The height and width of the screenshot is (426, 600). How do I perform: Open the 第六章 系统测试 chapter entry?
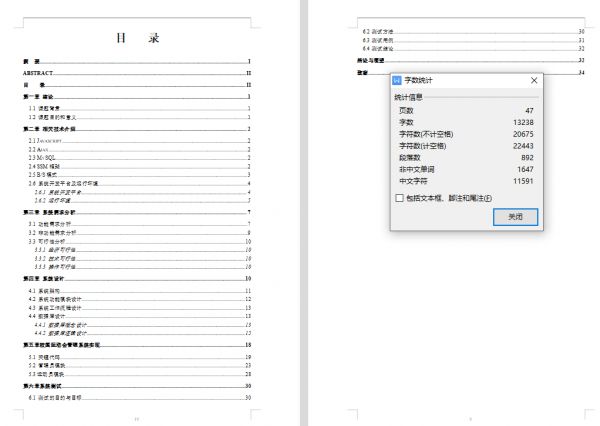pyautogui.click(x=46, y=385)
